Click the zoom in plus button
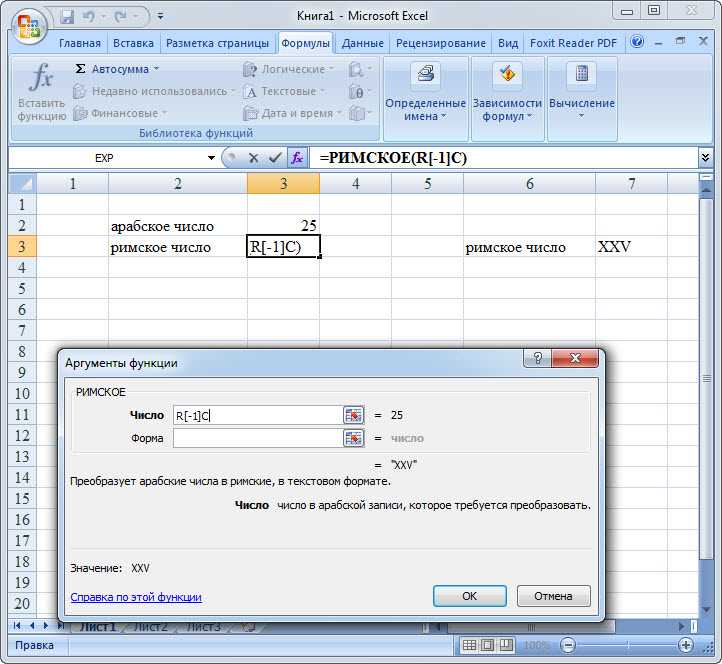 (x=686, y=646)
